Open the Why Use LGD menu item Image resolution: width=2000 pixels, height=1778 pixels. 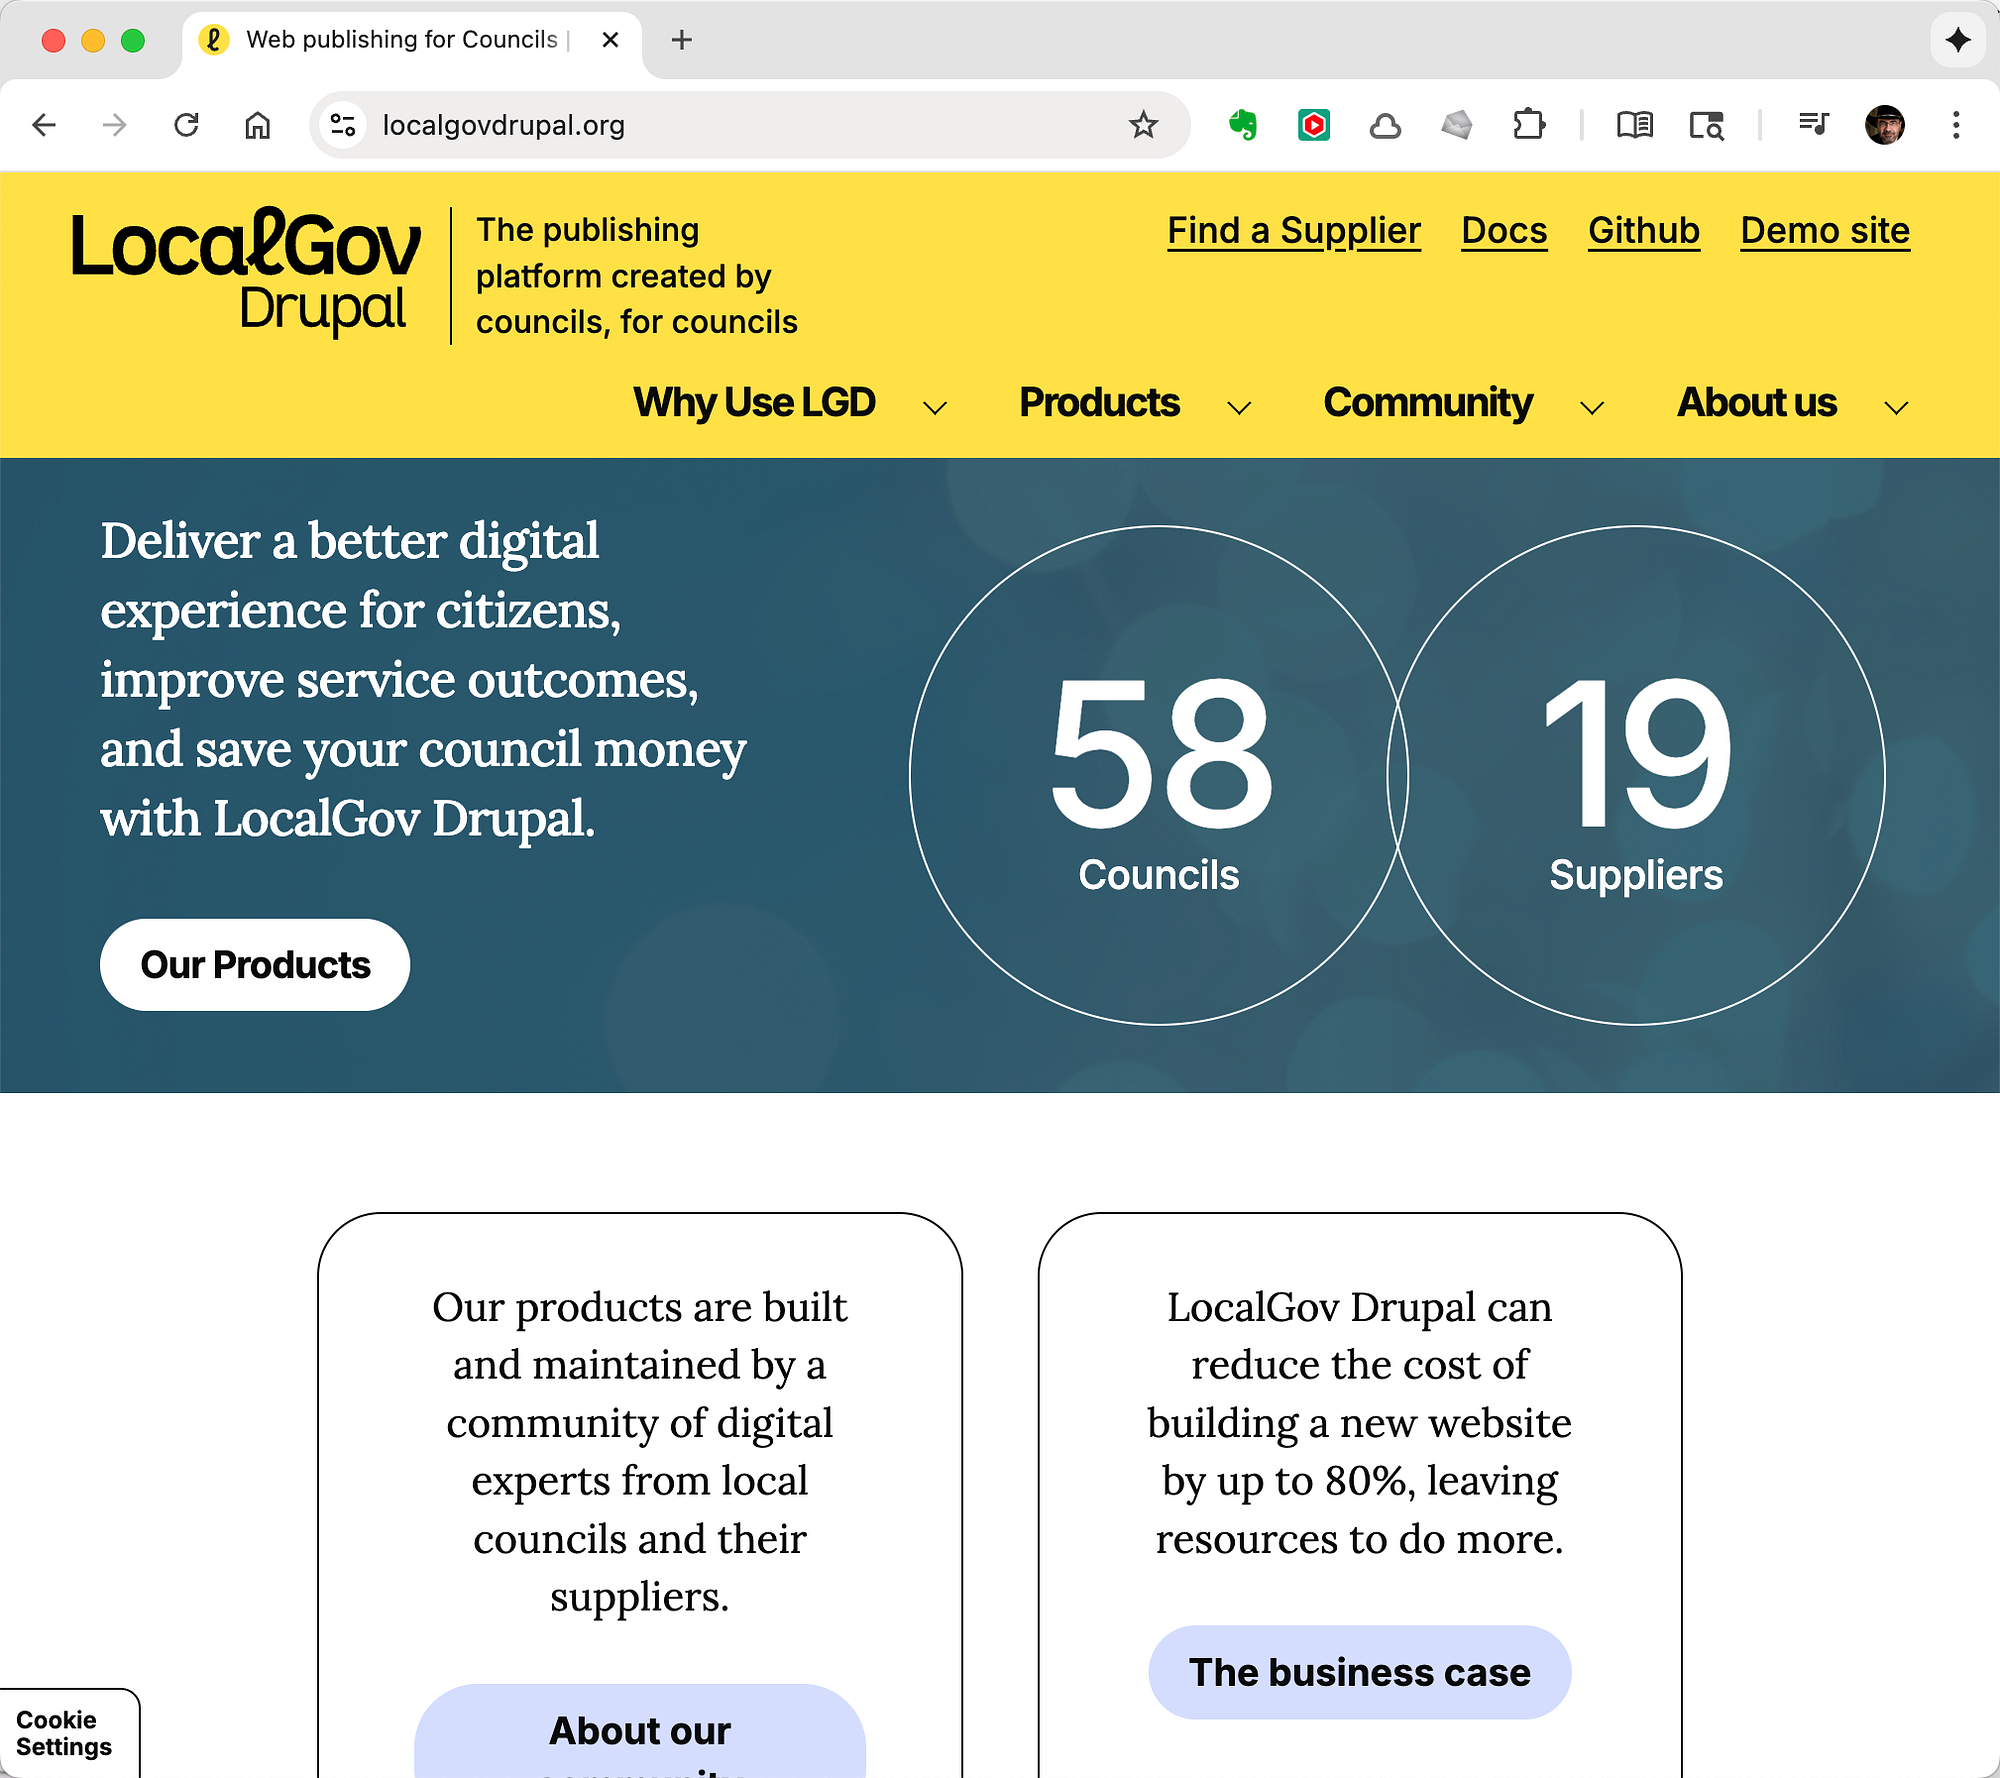click(754, 402)
